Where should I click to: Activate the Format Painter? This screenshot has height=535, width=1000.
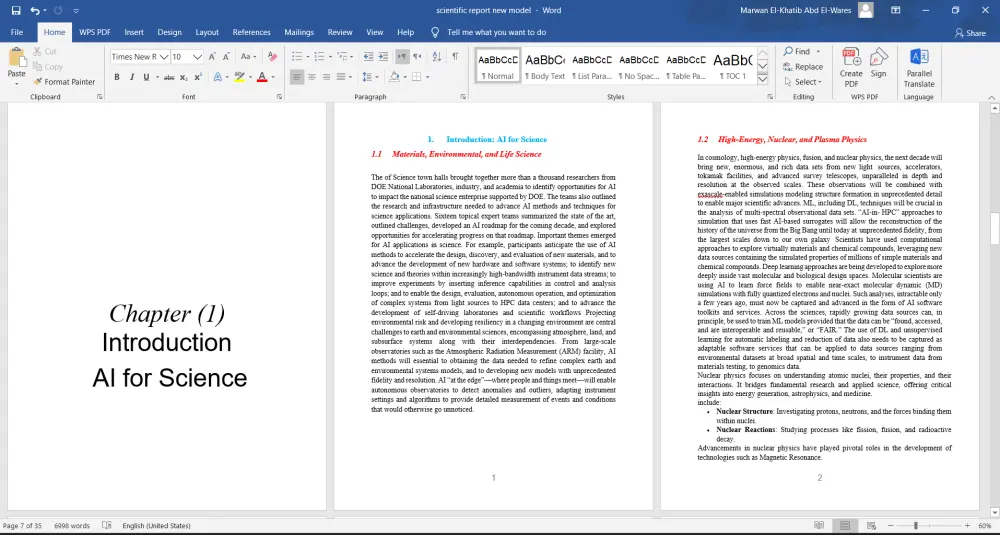64,82
